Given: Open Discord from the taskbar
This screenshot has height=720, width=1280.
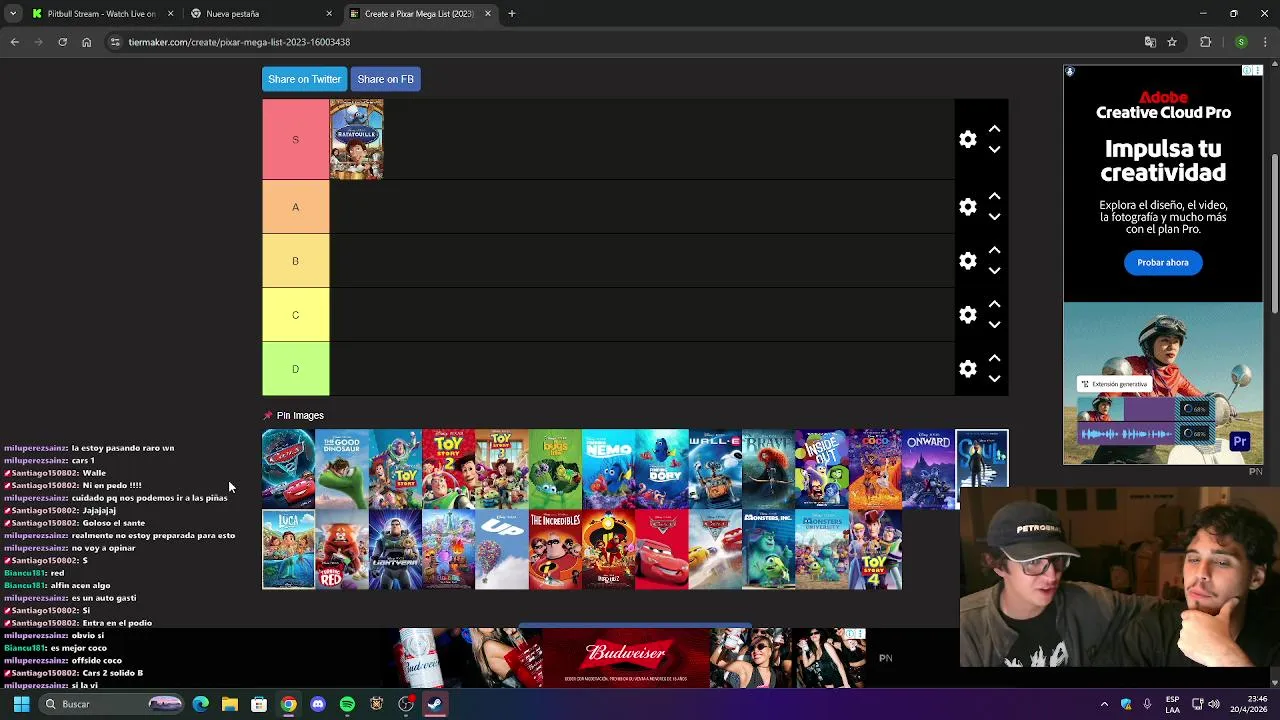Looking at the screenshot, I should pos(318,704).
